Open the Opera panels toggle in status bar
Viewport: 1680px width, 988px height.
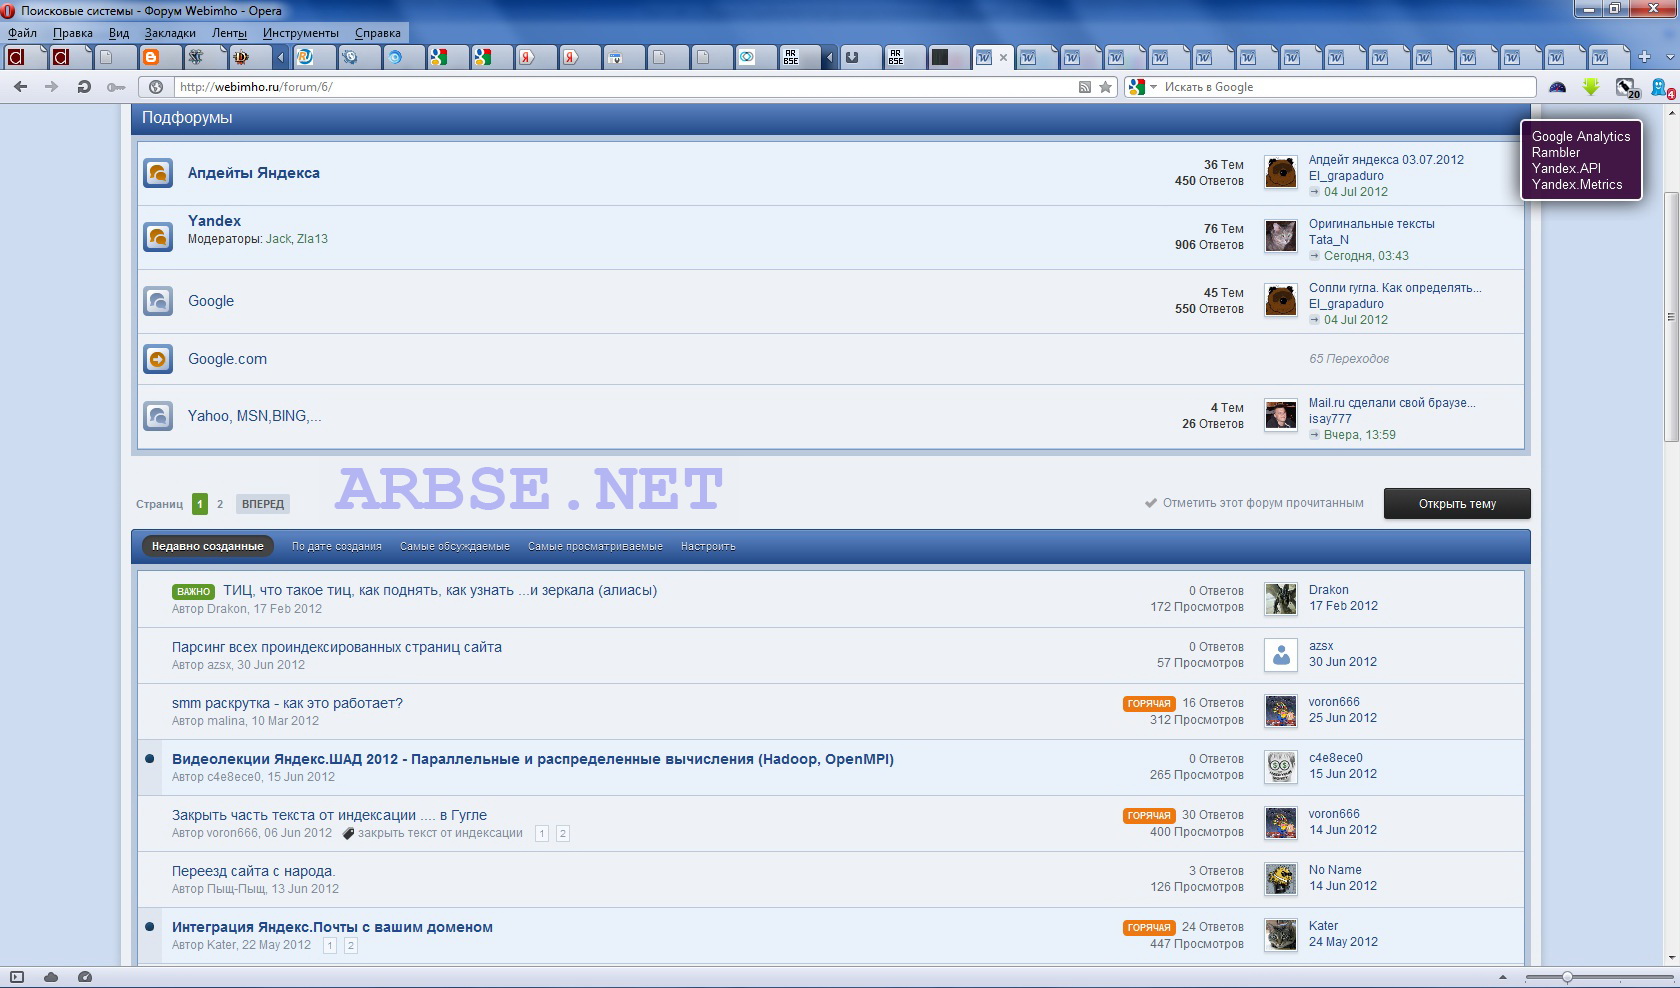coord(16,977)
